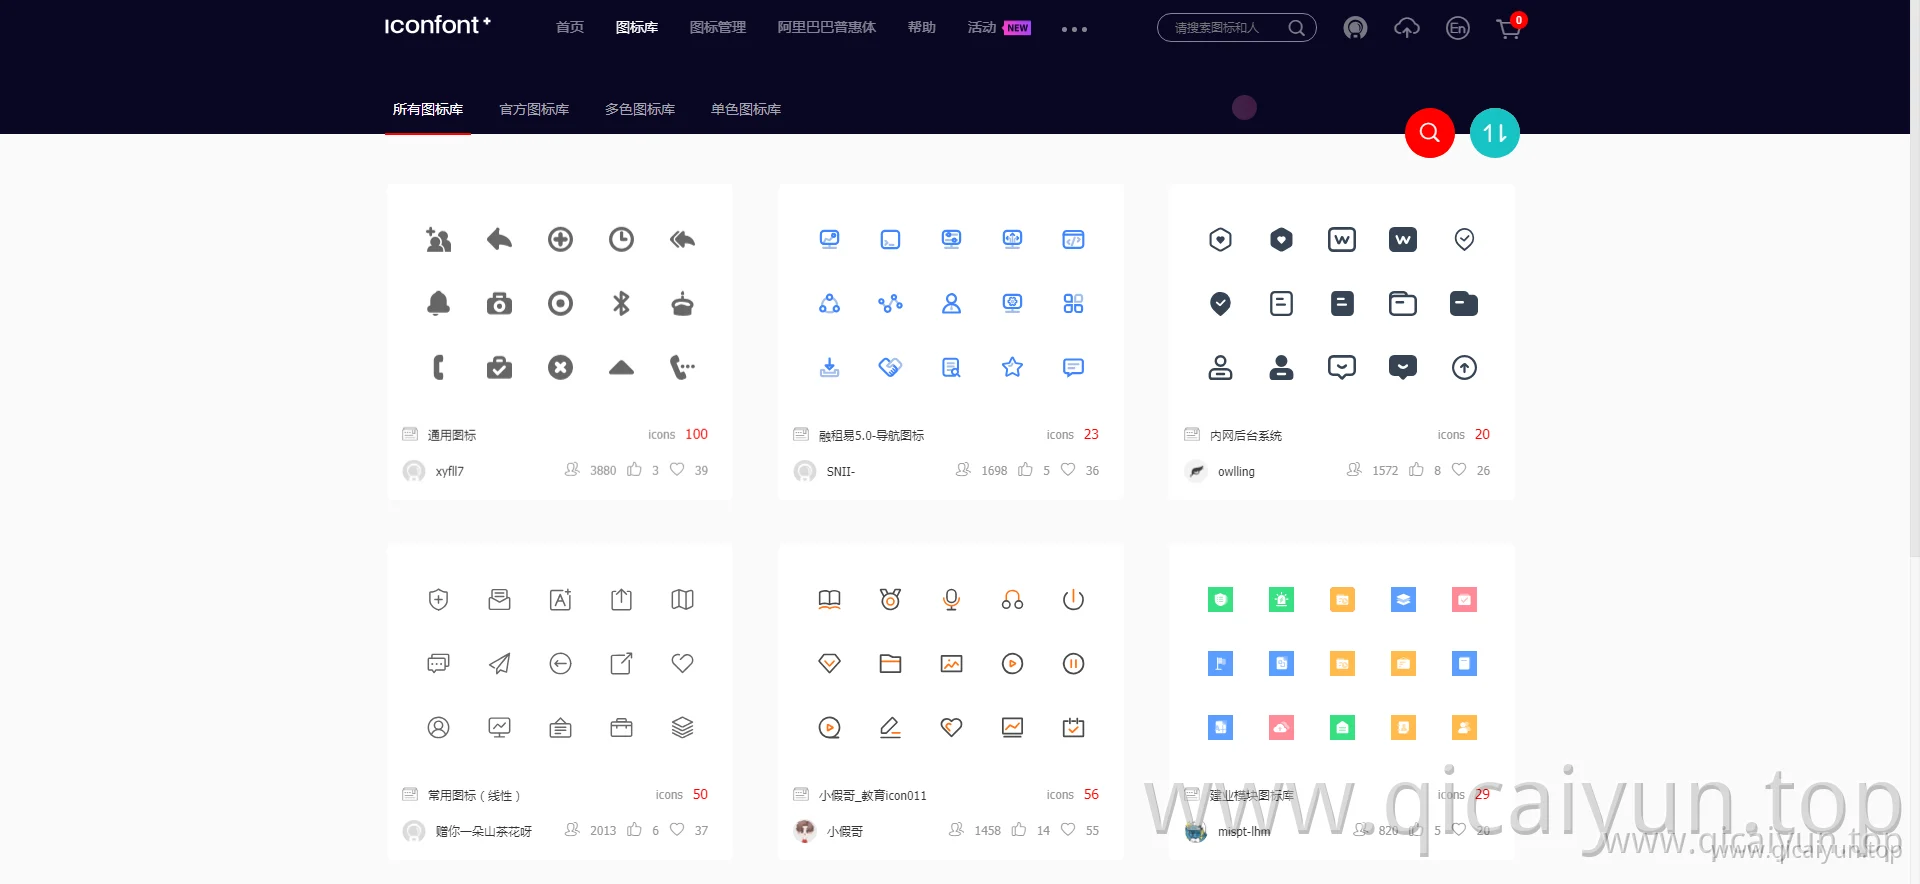
Task: Click the cloud upload icon in header
Action: click(x=1407, y=28)
